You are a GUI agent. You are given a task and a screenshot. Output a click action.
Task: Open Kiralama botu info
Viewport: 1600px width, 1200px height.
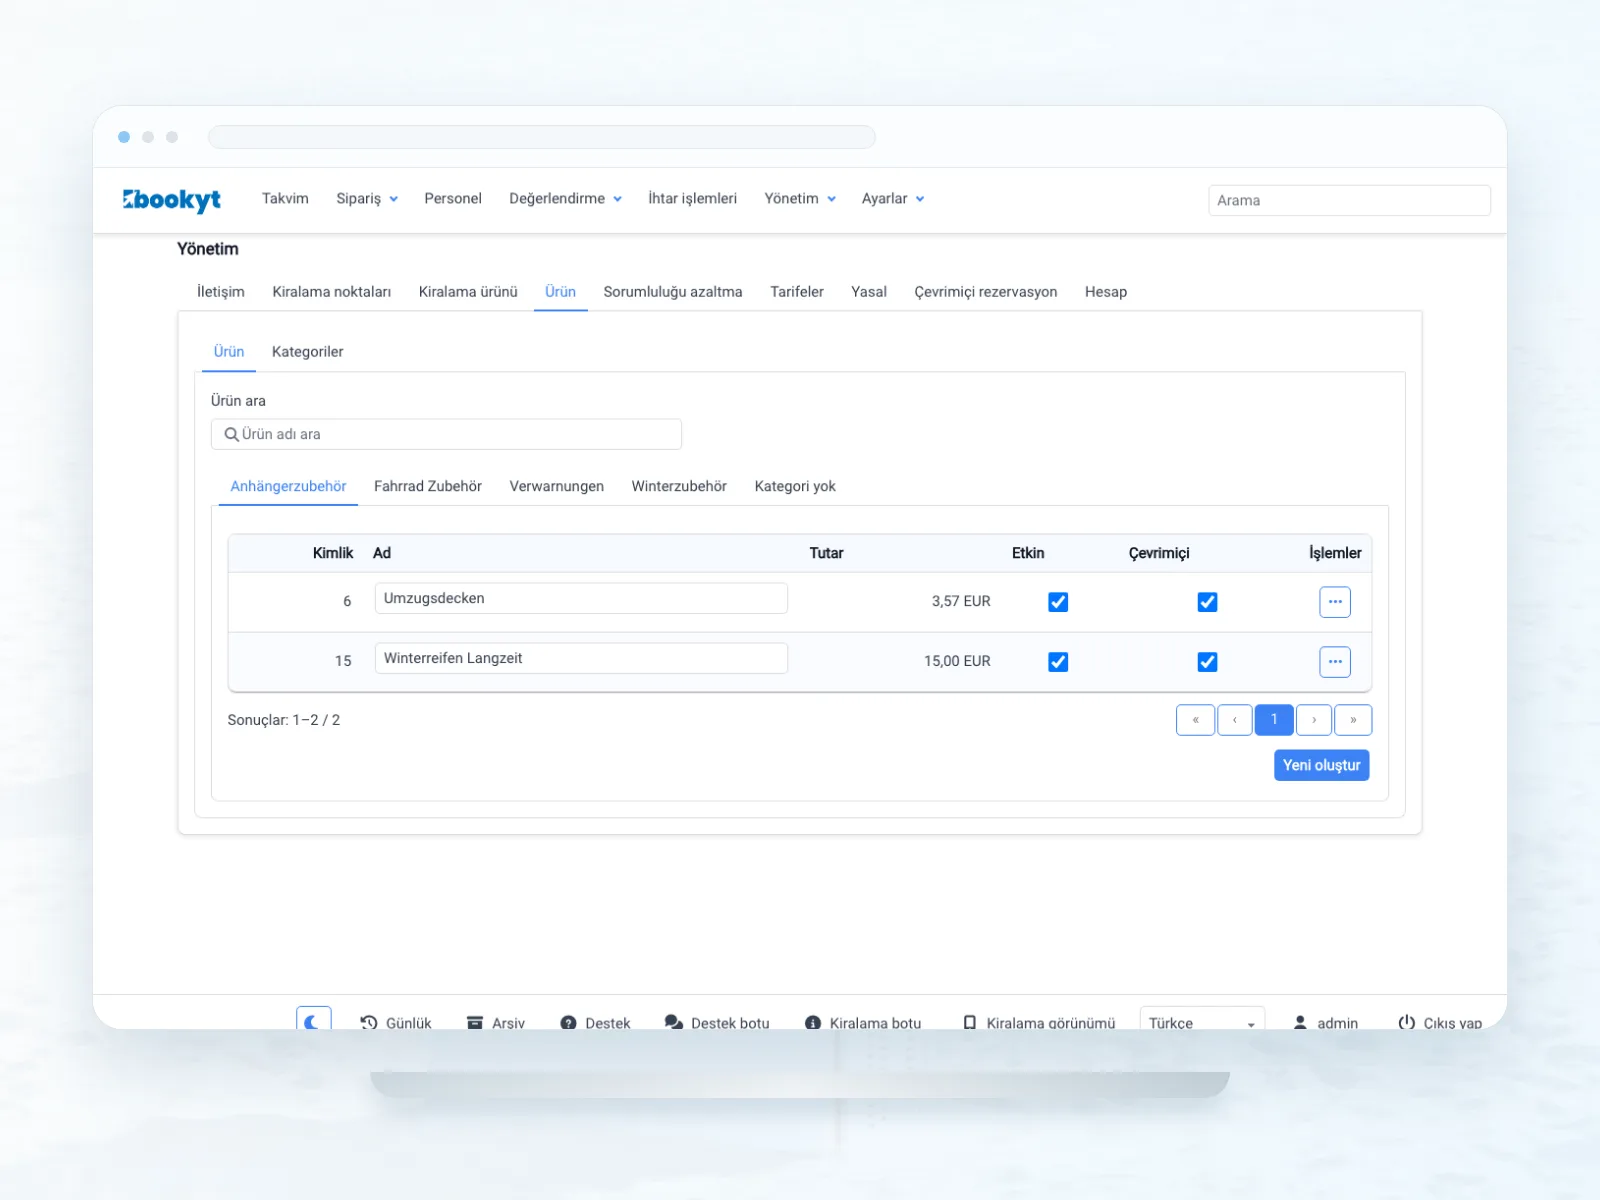[x=863, y=1022]
